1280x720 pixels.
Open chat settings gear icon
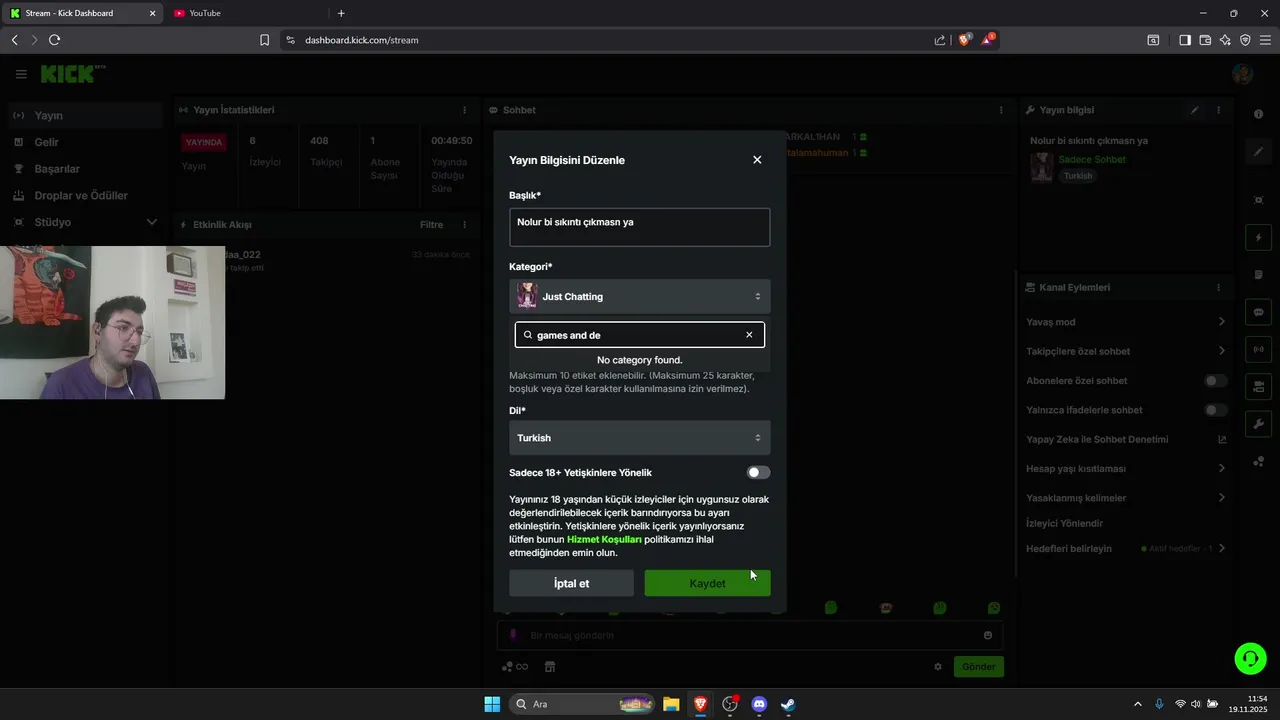click(938, 667)
